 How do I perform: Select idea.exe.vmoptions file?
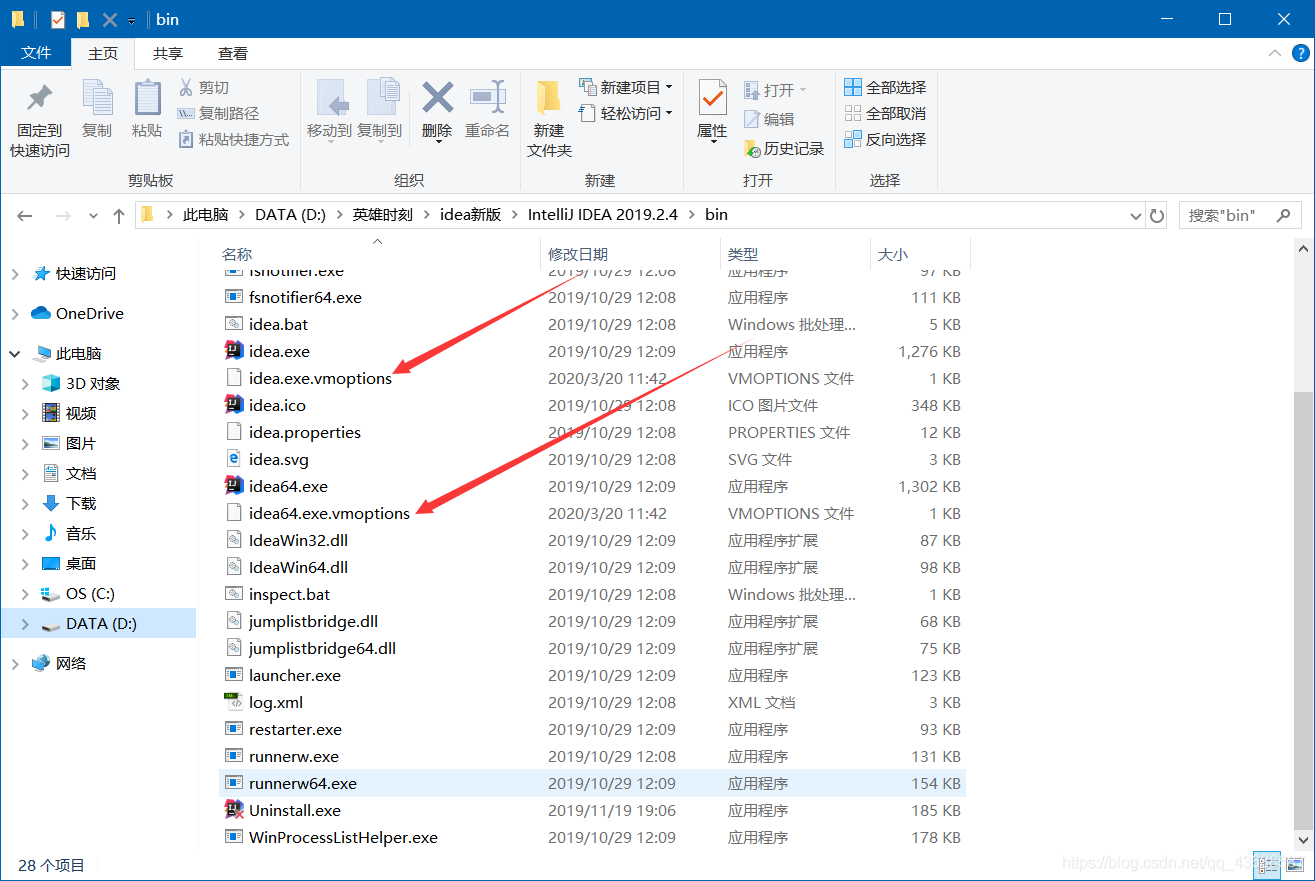pos(320,378)
